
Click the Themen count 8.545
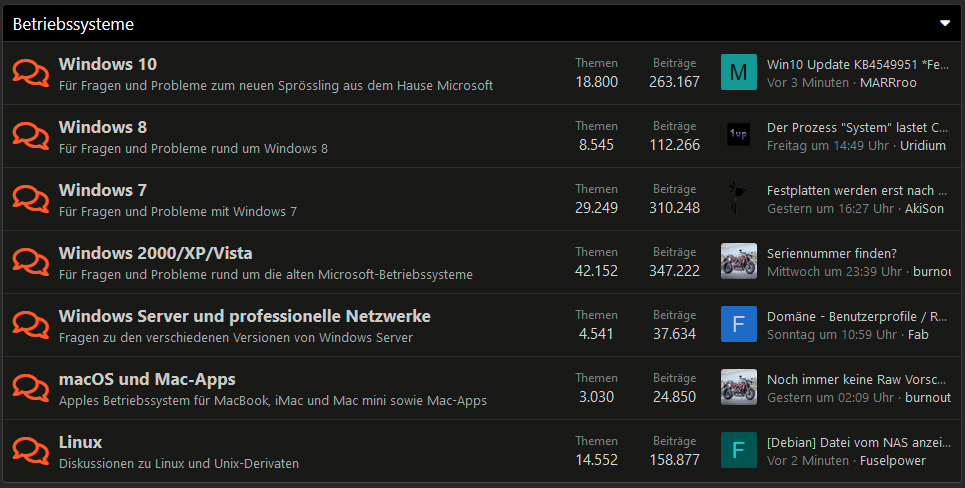tap(596, 145)
